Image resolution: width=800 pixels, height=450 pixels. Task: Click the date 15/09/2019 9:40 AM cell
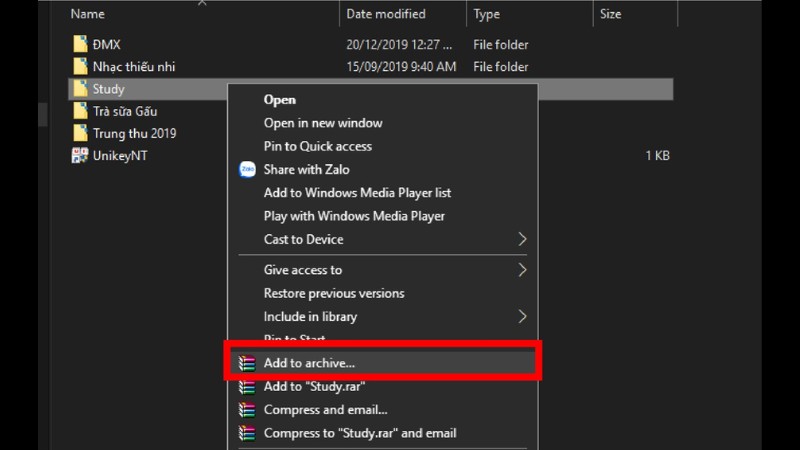point(401,67)
